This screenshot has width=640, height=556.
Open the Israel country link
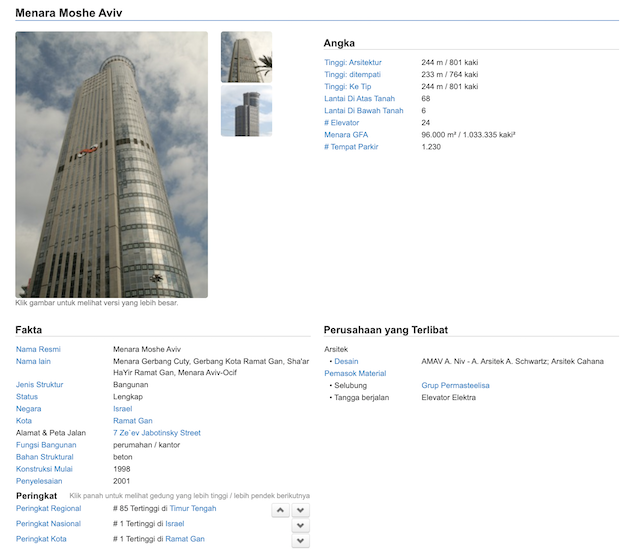(122, 409)
